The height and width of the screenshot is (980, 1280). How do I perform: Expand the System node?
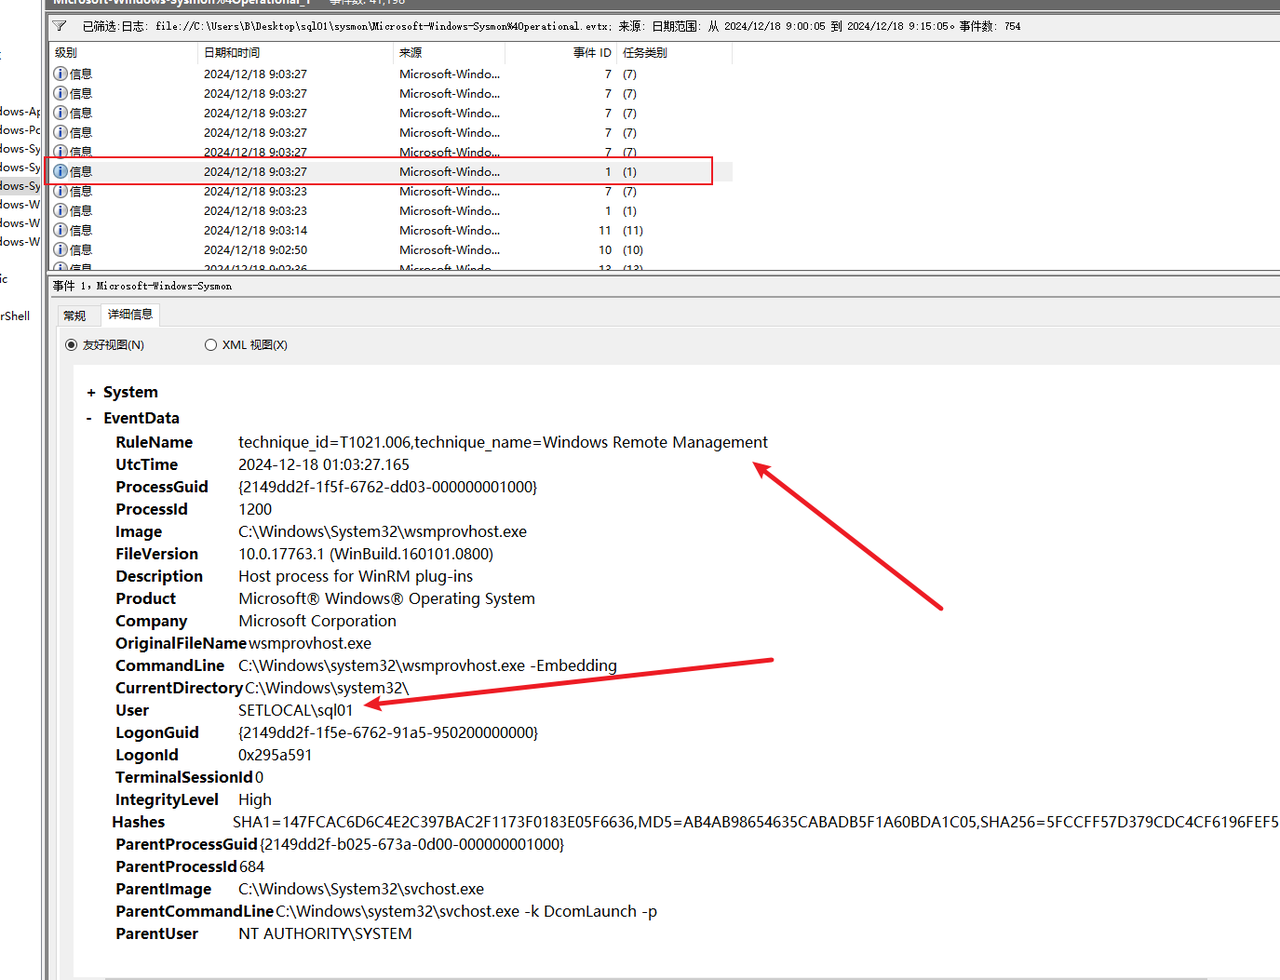(91, 393)
